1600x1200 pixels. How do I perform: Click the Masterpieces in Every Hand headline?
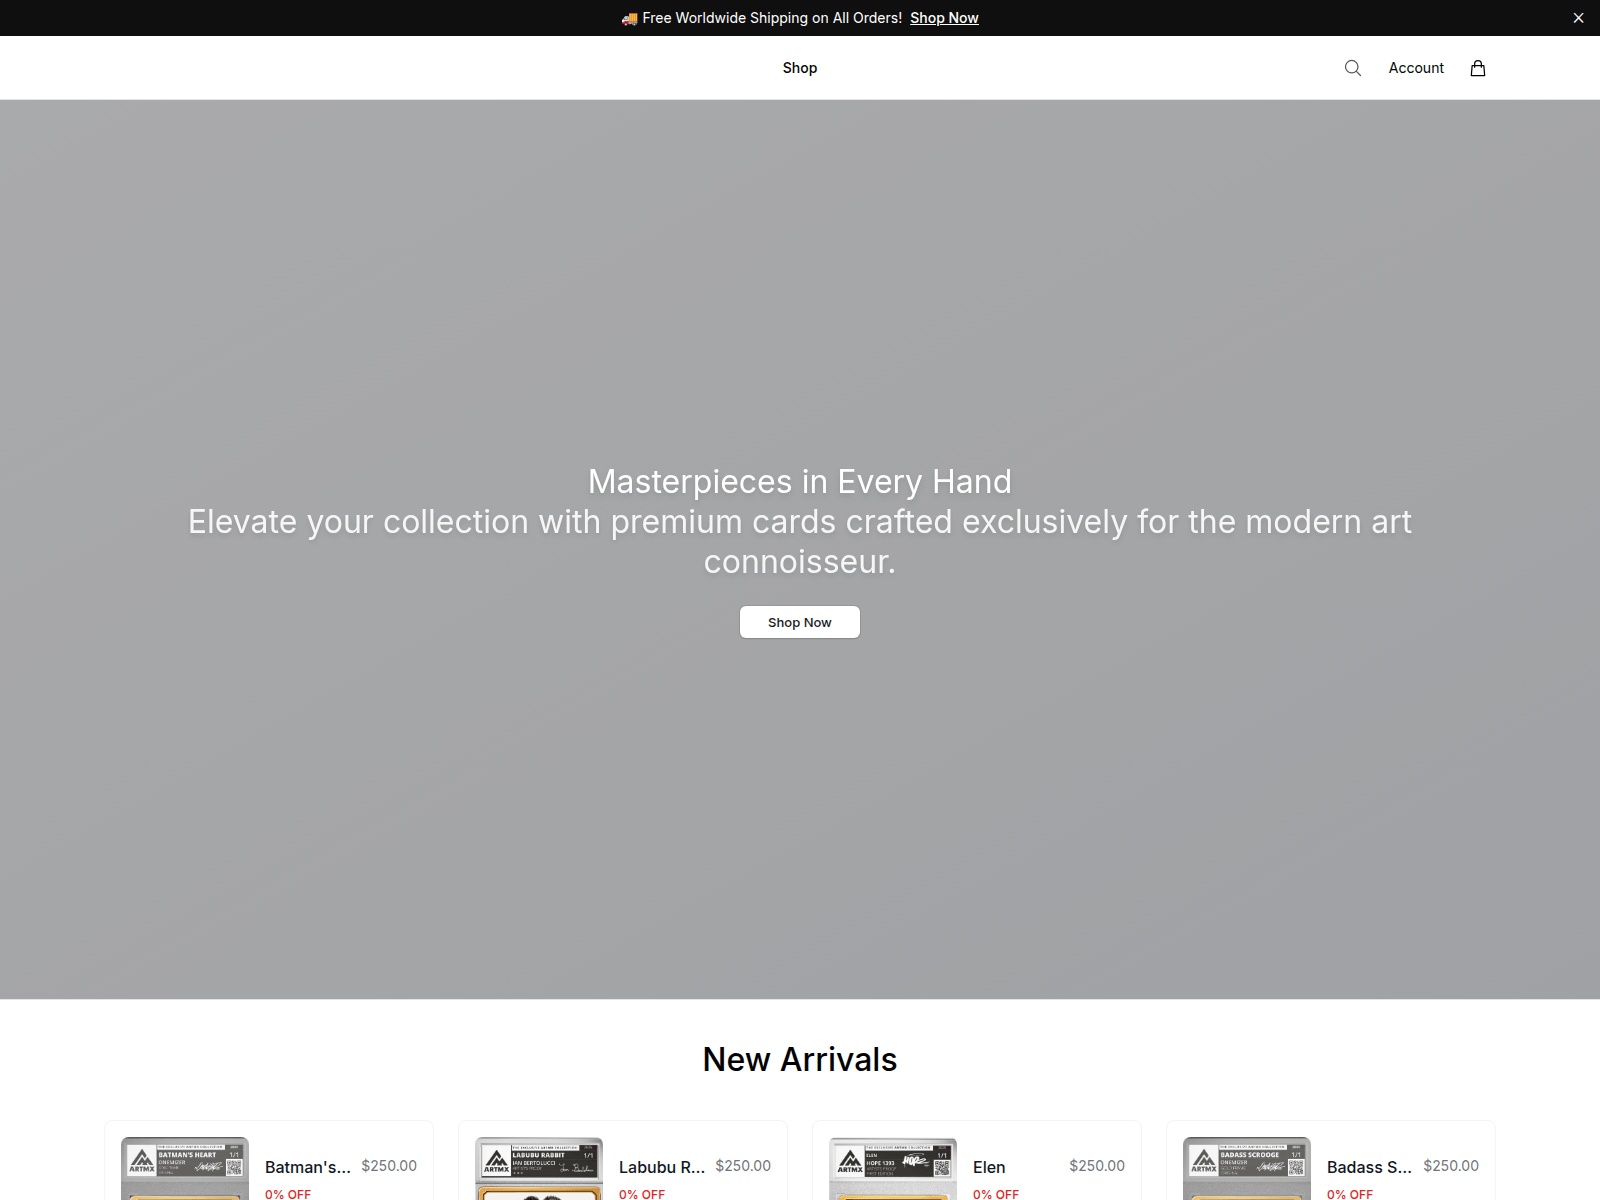[800, 481]
